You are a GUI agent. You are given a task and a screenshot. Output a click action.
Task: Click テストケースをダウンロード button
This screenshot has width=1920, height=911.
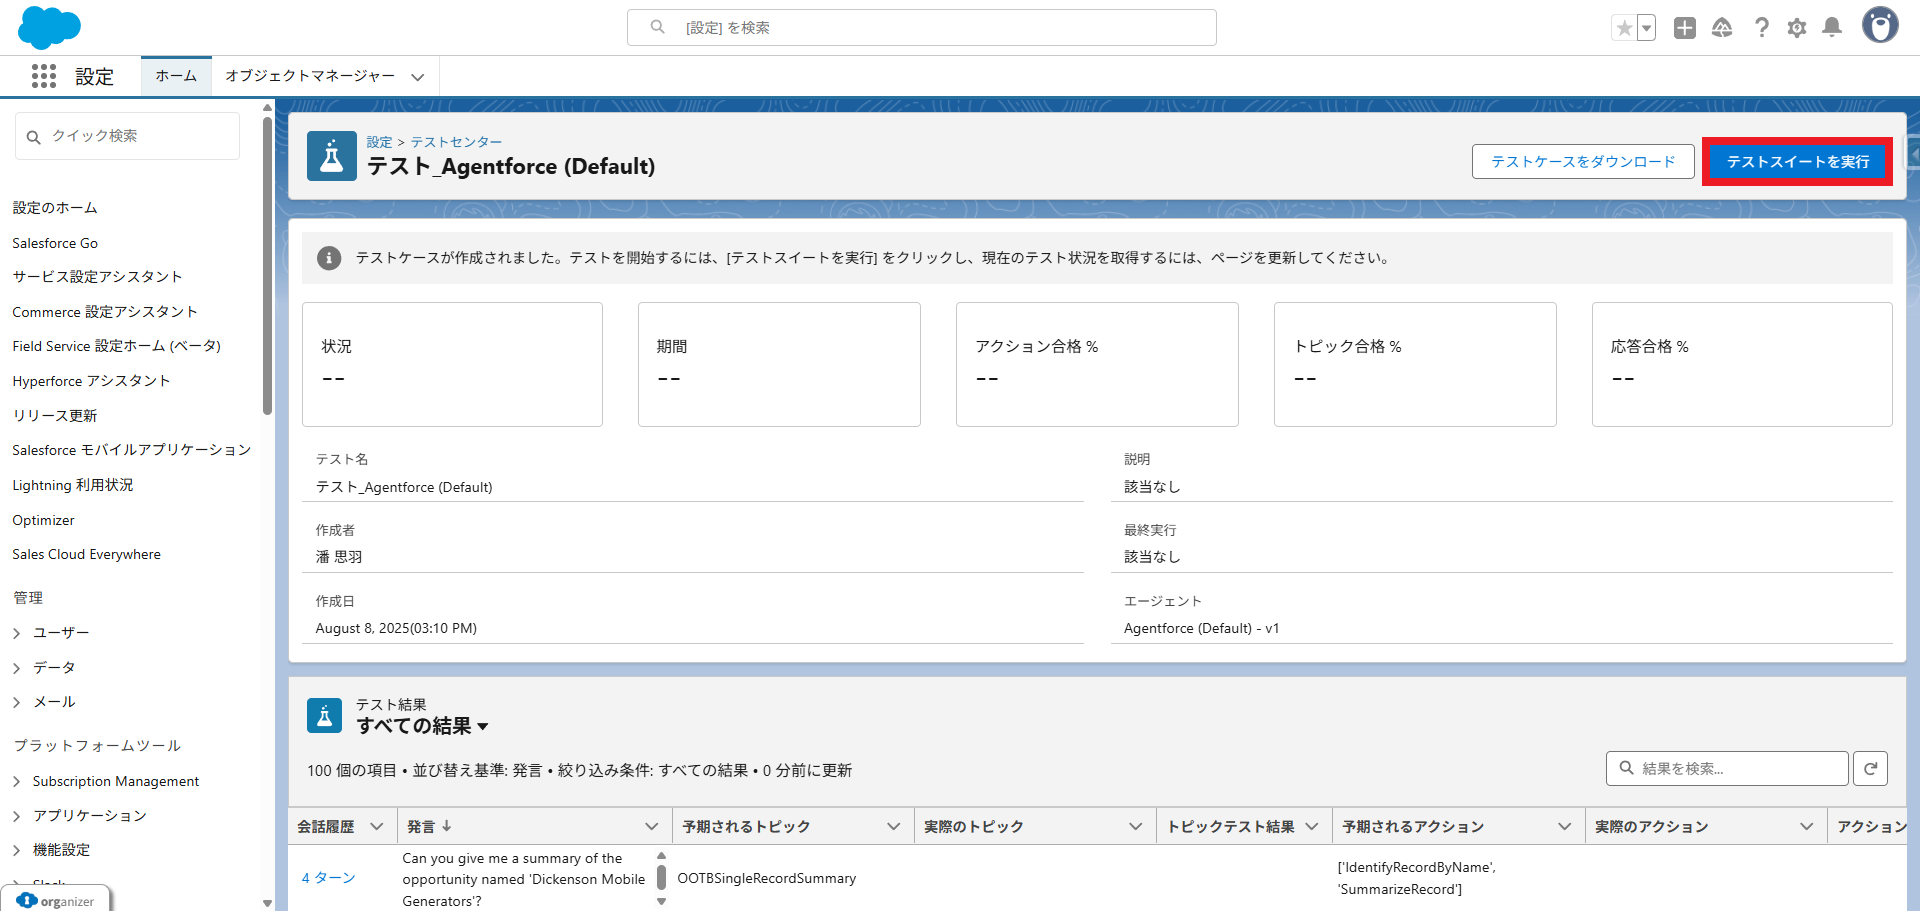1583,161
